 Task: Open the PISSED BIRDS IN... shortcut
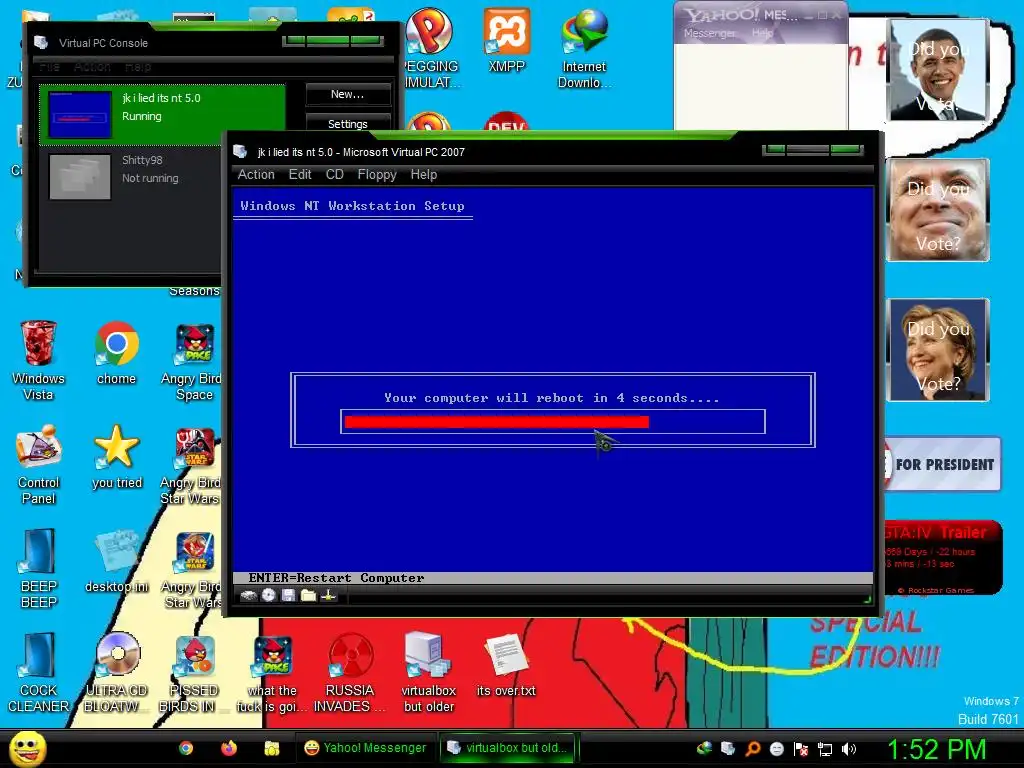click(x=193, y=672)
